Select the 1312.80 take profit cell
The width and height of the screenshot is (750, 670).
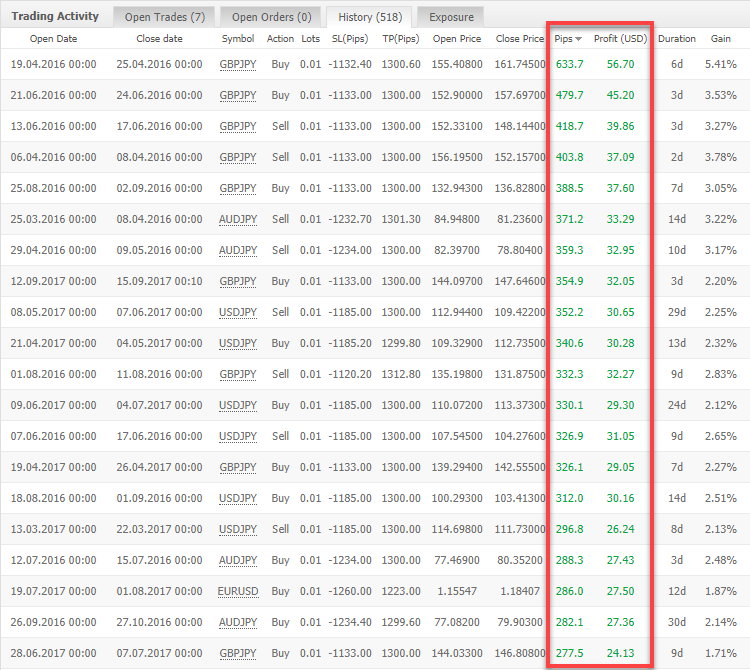(x=401, y=374)
